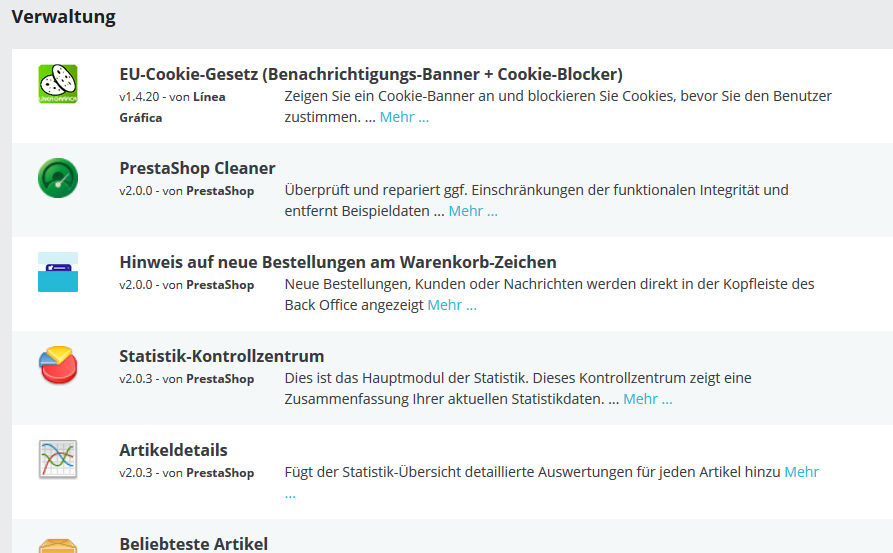This screenshot has width=893, height=553.
Task: Select Hinweis auf neue Bestellungen title
Action: (x=338, y=262)
